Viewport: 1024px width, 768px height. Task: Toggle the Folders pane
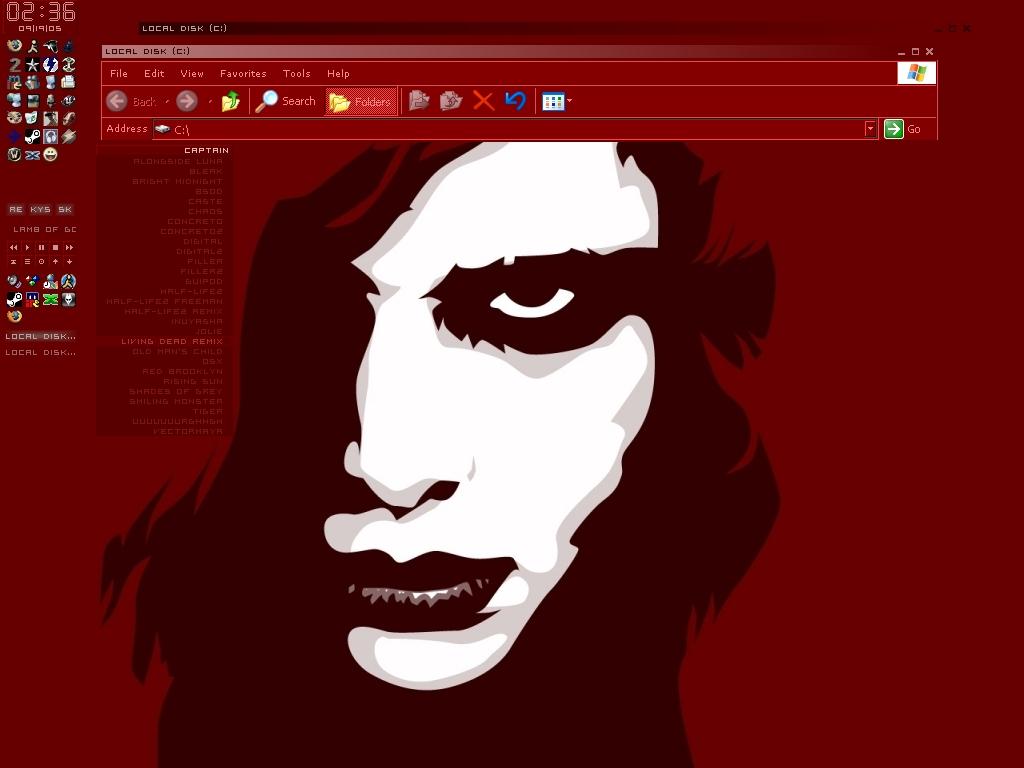(x=360, y=101)
